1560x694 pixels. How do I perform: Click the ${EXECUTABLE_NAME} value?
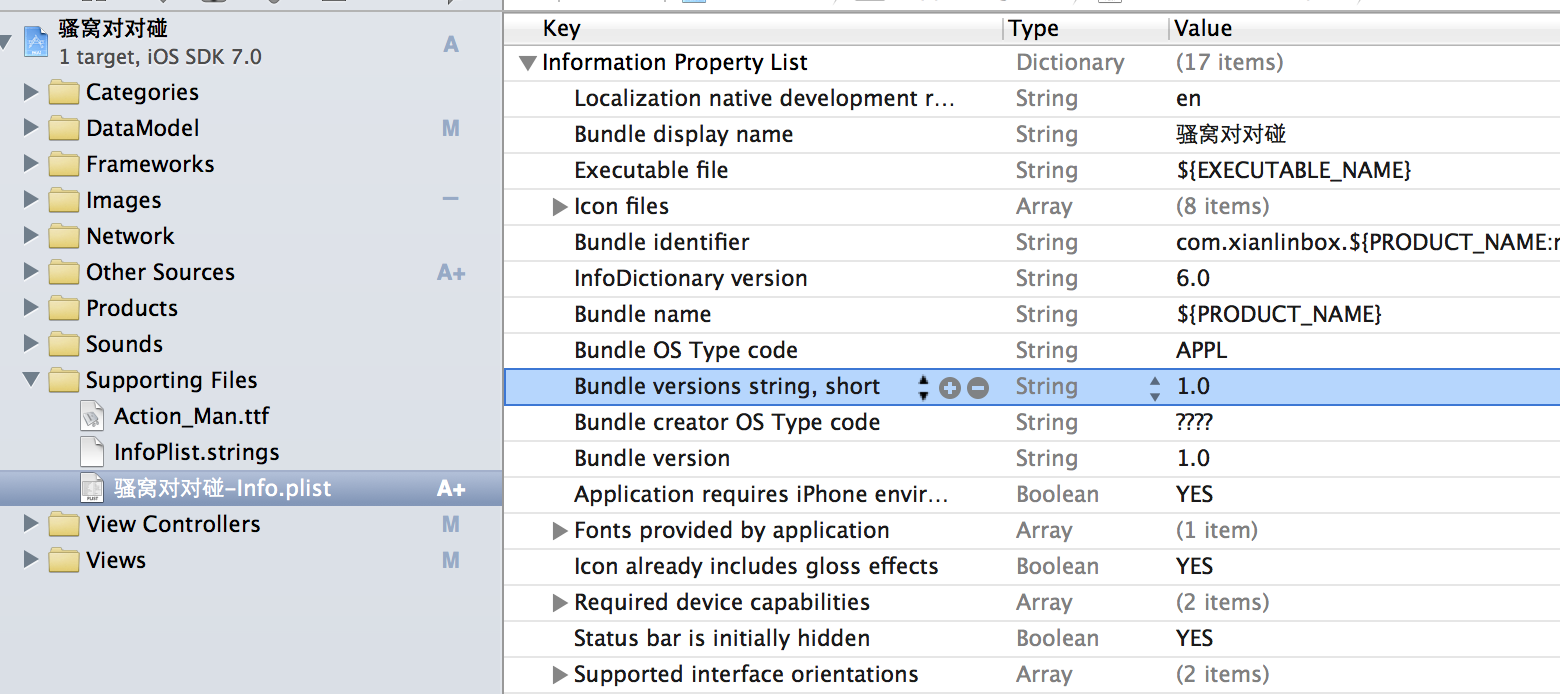pos(1294,171)
